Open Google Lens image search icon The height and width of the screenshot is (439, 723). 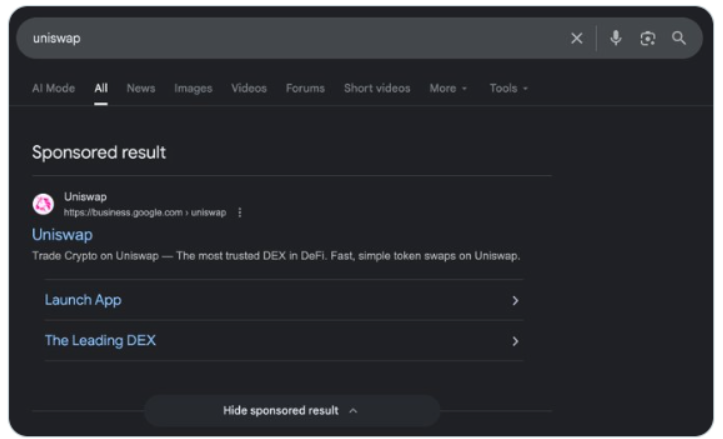tap(648, 38)
